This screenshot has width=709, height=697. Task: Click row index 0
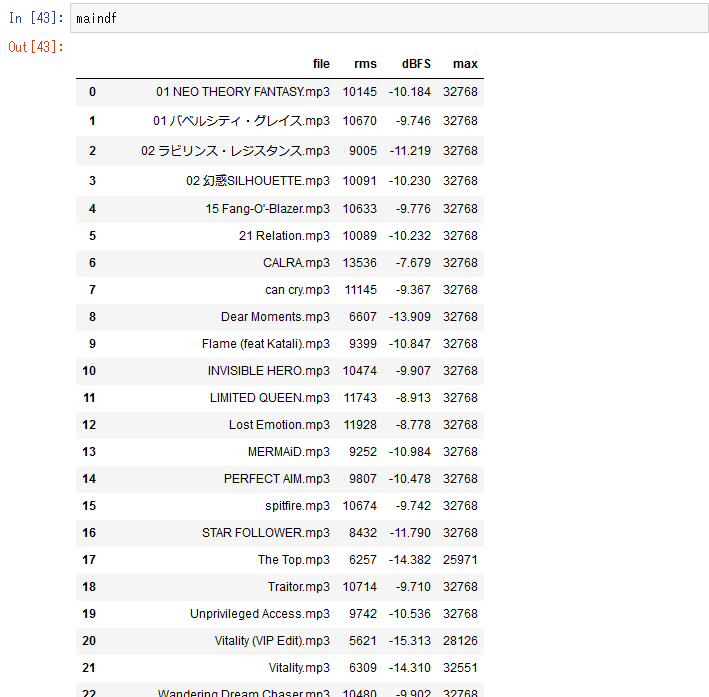(x=92, y=92)
